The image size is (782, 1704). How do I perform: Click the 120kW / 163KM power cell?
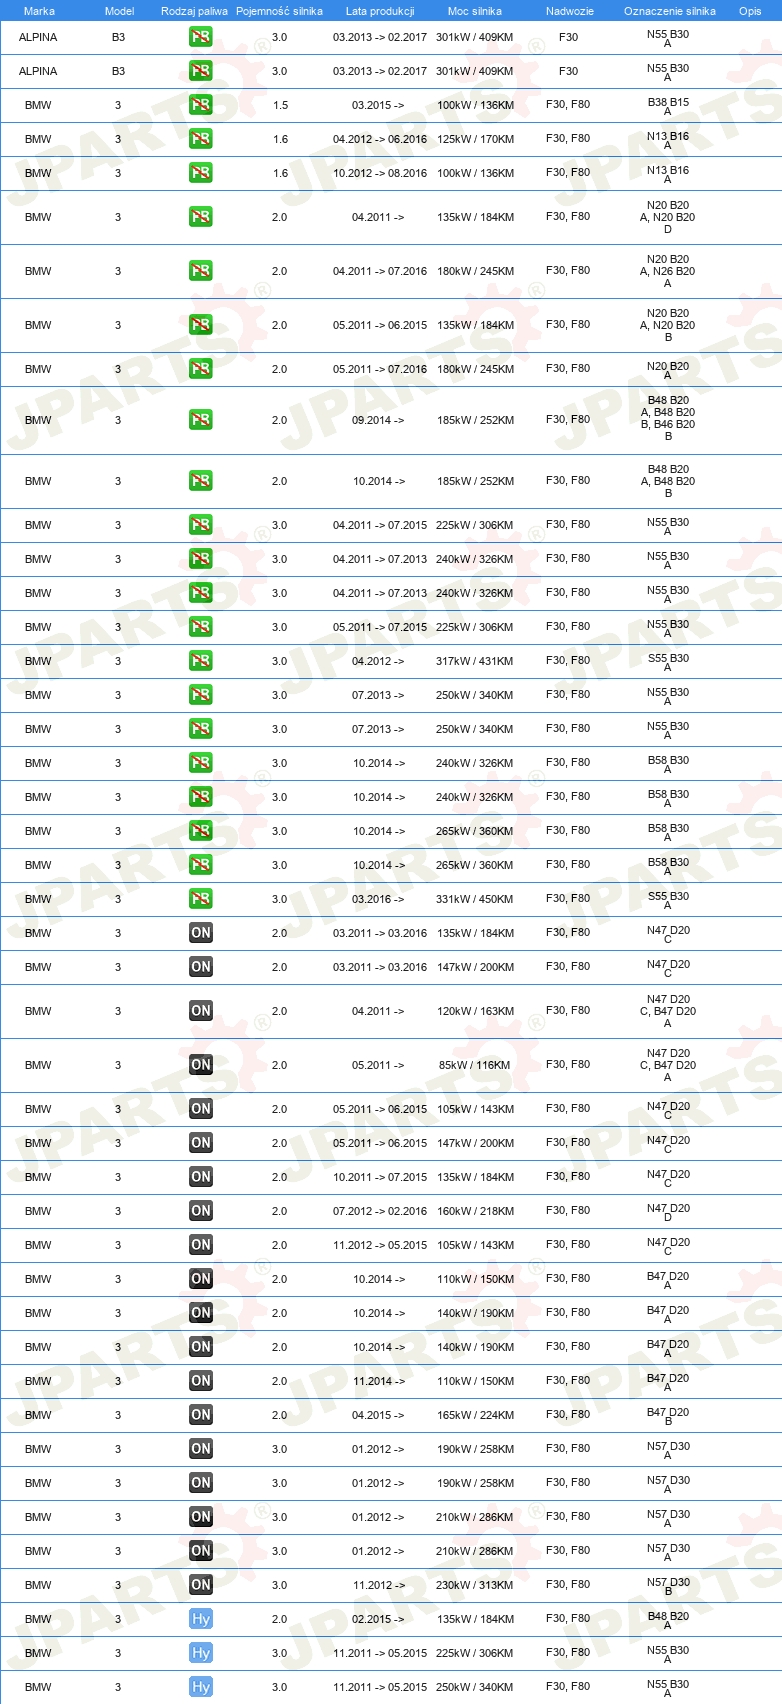[x=475, y=1011]
